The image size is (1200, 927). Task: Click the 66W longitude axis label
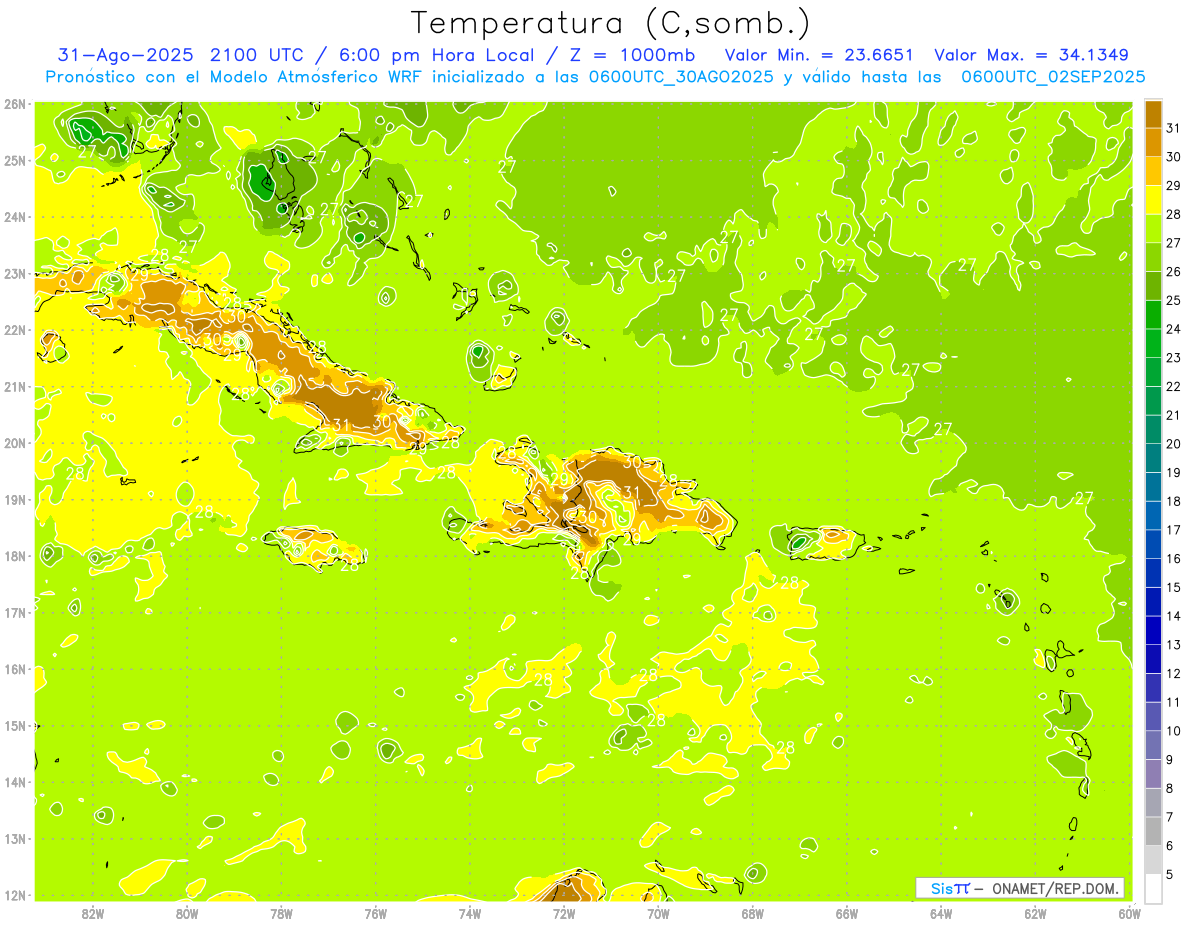(x=847, y=913)
